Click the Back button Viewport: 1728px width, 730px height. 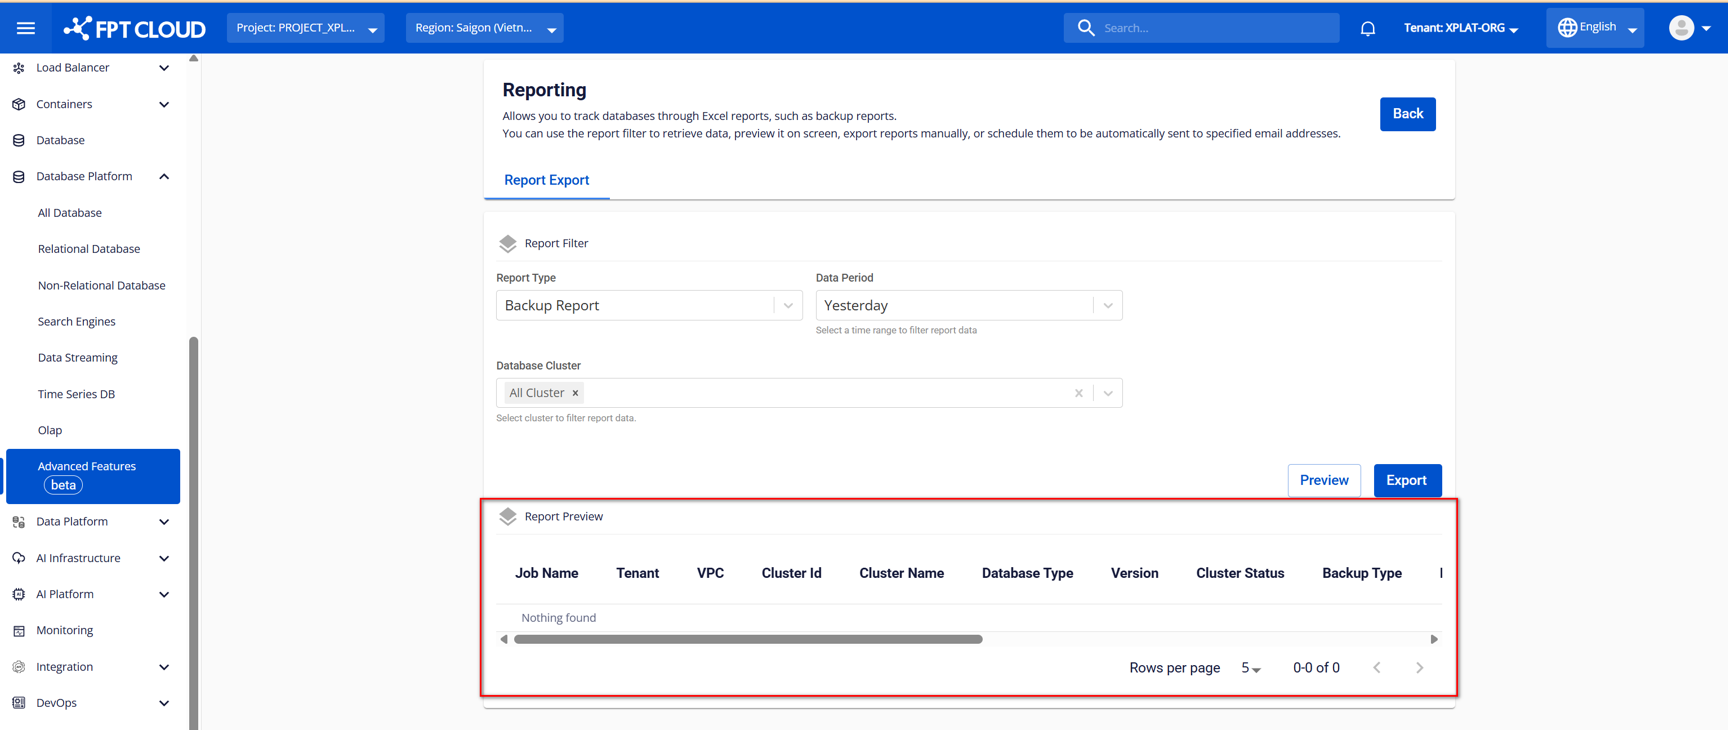tap(1407, 114)
